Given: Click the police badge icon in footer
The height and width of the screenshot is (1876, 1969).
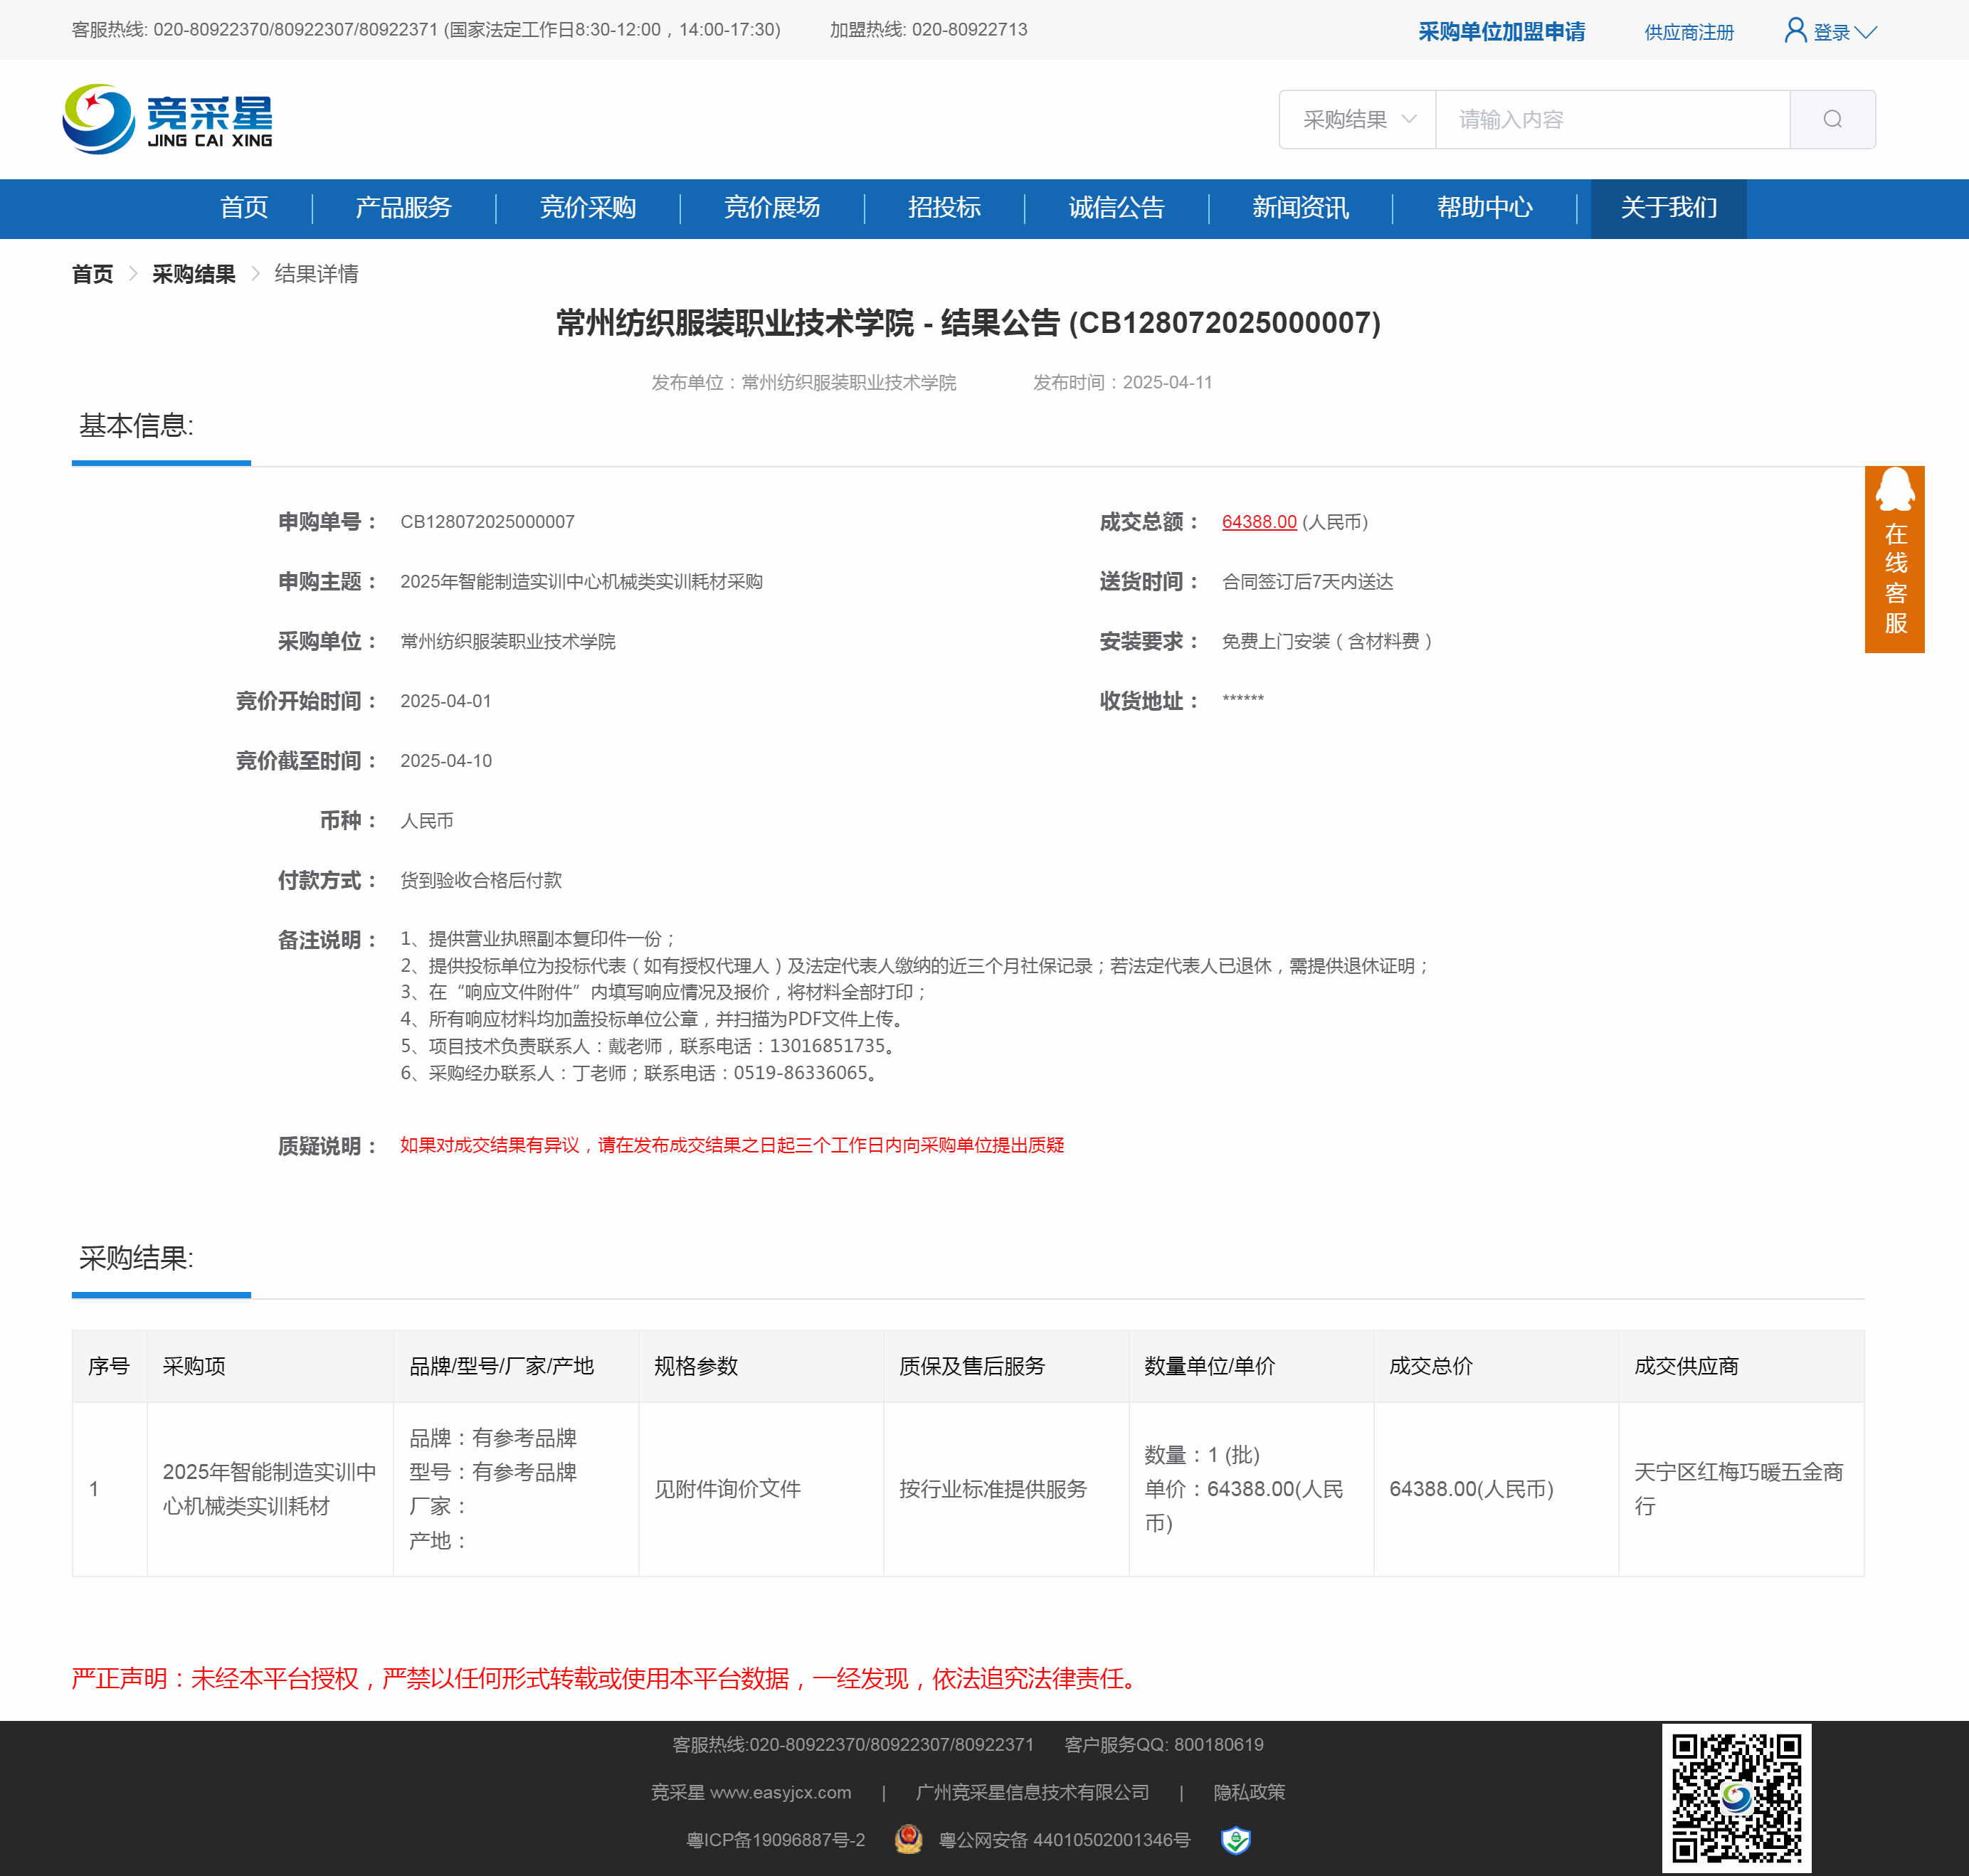Looking at the screenshot, I should point(908,1839).
